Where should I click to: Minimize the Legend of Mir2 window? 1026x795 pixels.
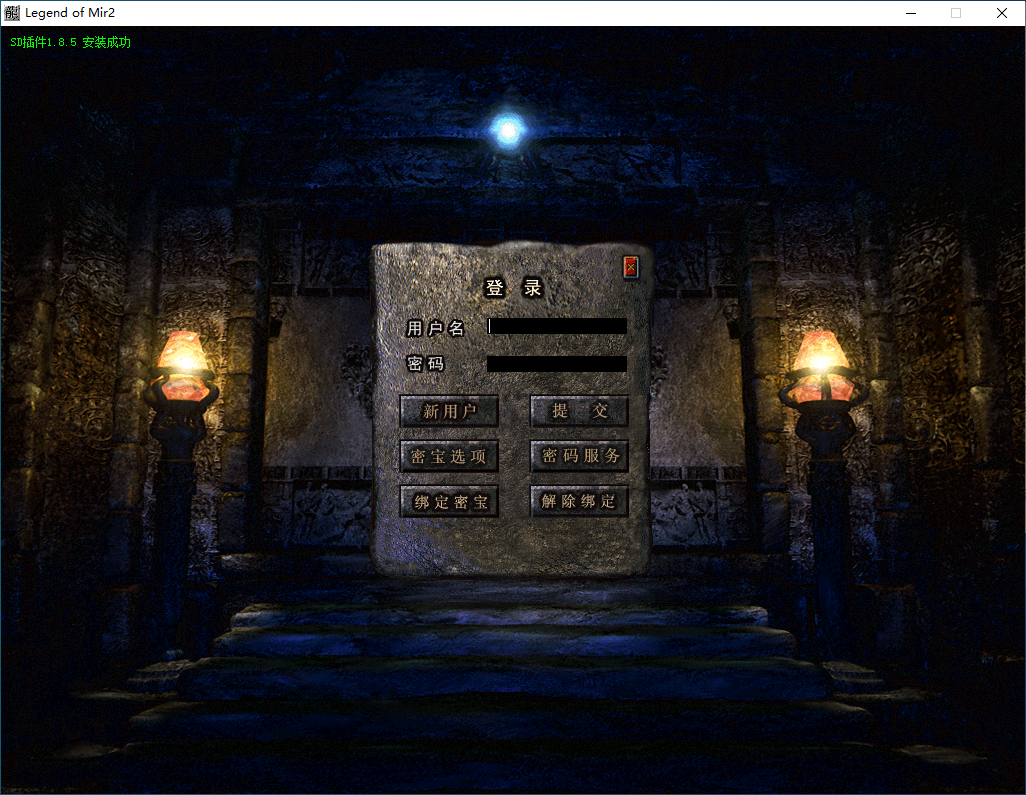(x=911, y=13)
